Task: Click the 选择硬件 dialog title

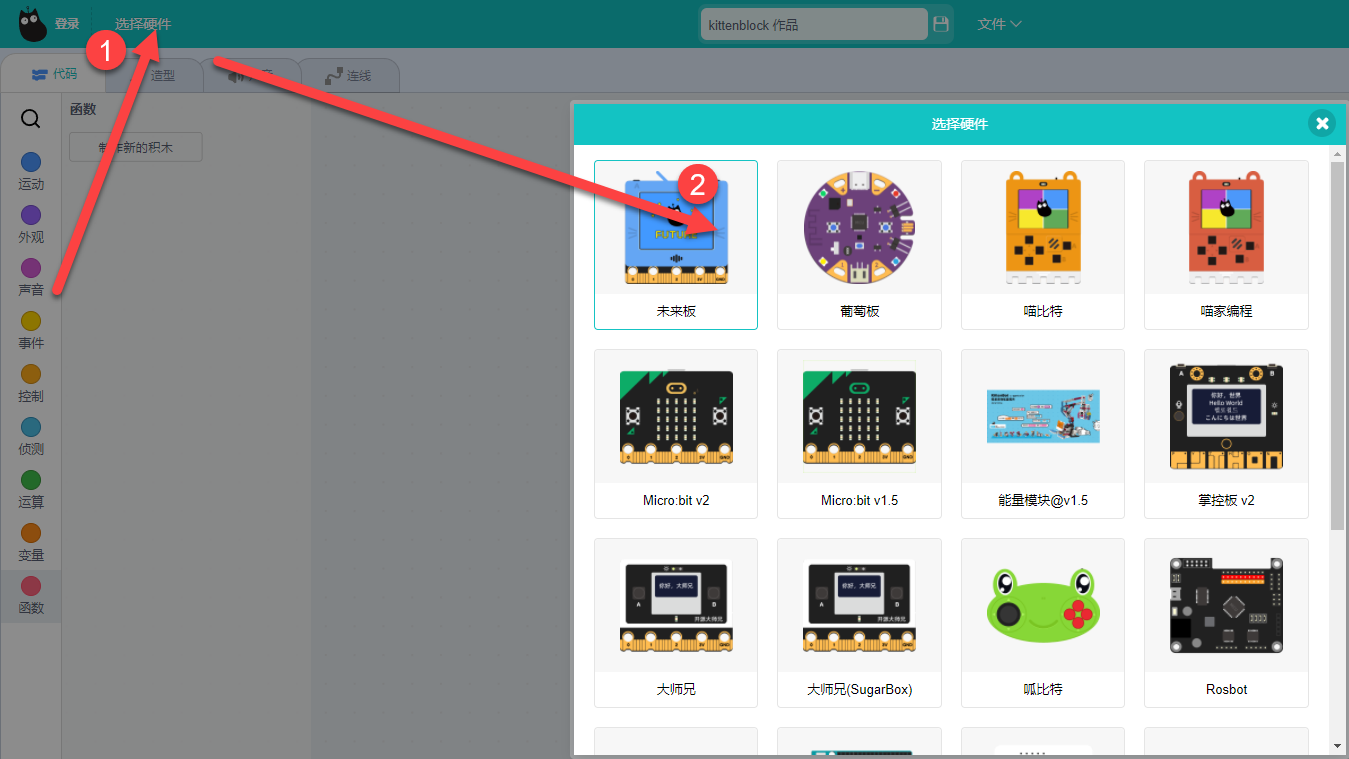Action: tap(959, 124)
